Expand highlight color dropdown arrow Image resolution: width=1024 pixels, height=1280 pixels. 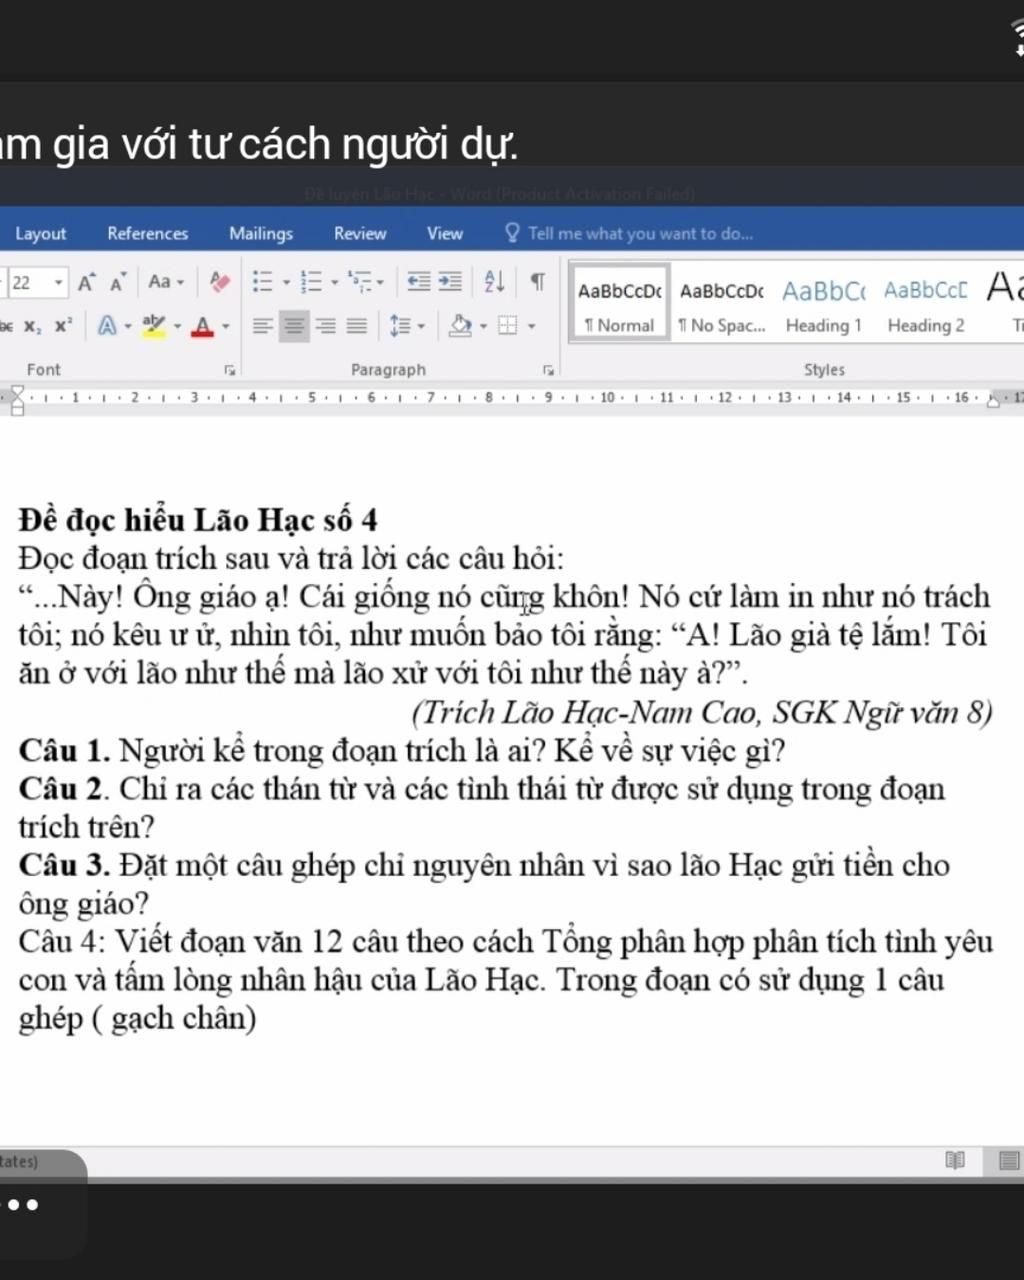pyautogui.click(x=177, y=327)
